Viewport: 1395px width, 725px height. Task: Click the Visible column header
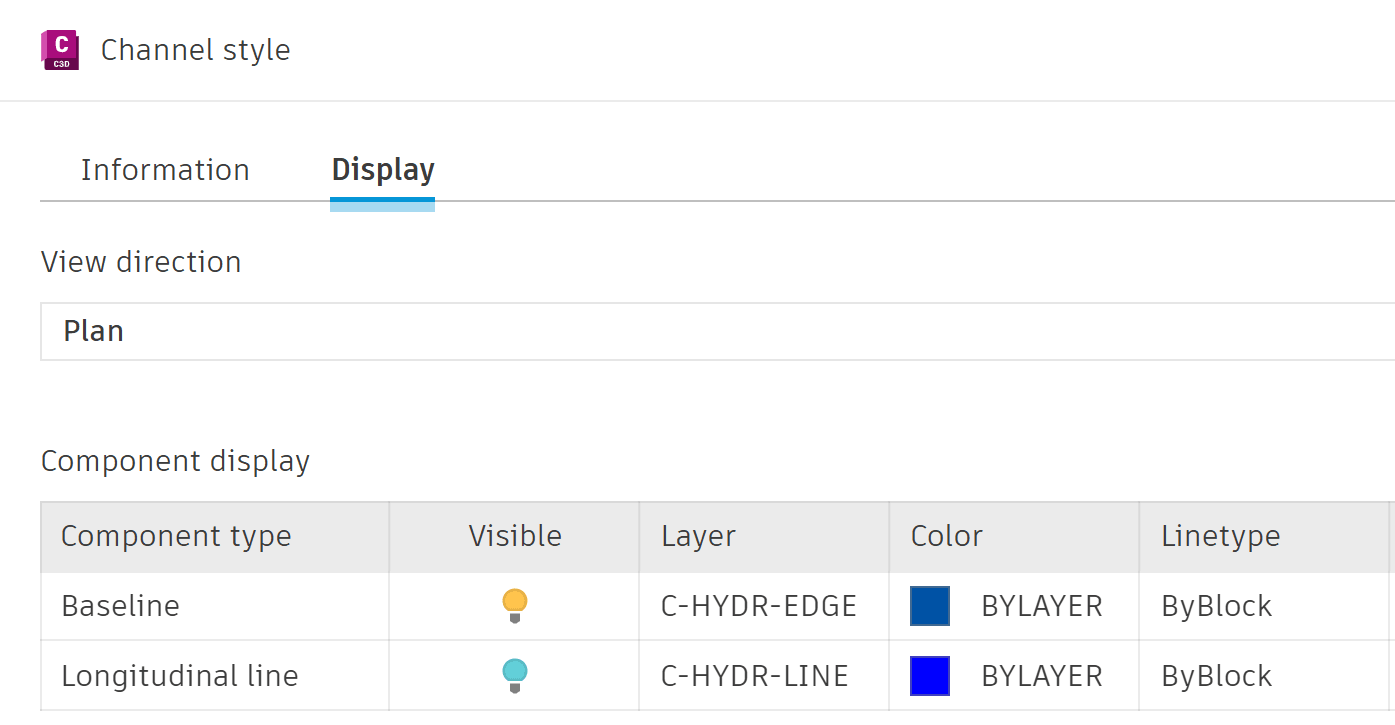pyautogui.click(x=515, y=536)
